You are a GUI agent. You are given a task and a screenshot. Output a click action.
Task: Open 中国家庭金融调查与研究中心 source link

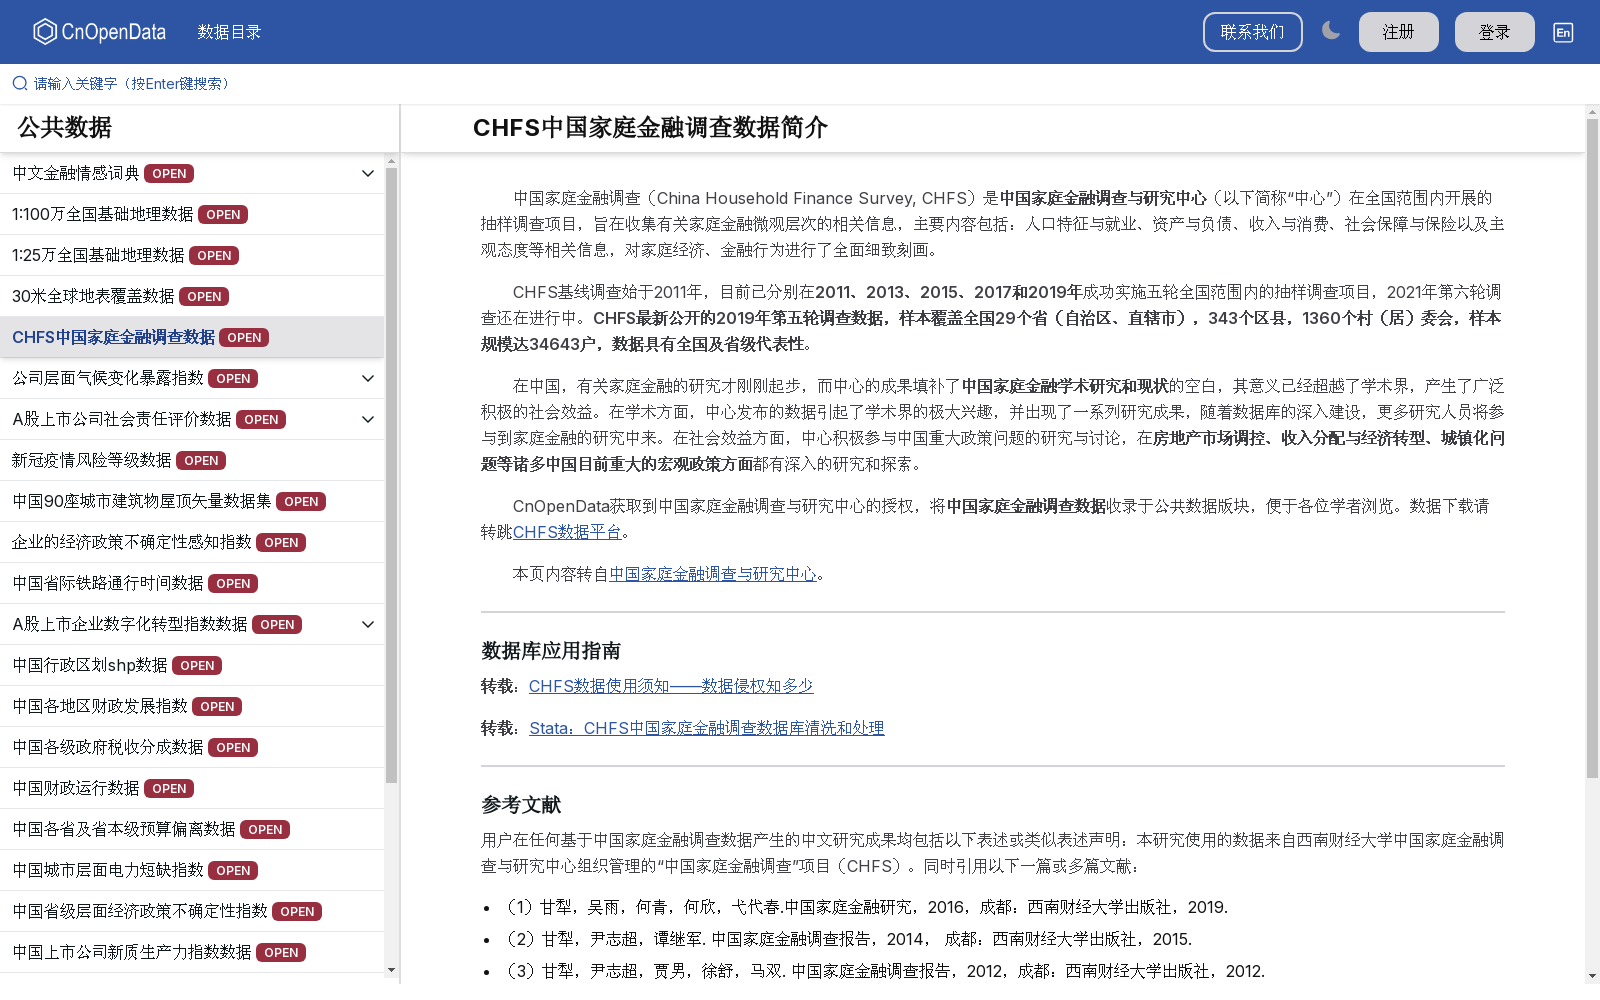713,574
